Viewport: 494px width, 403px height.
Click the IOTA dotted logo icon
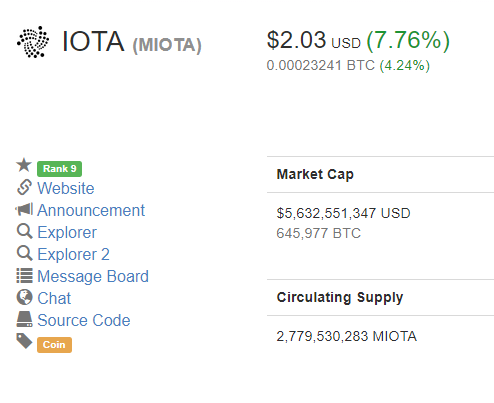(33, 42)
